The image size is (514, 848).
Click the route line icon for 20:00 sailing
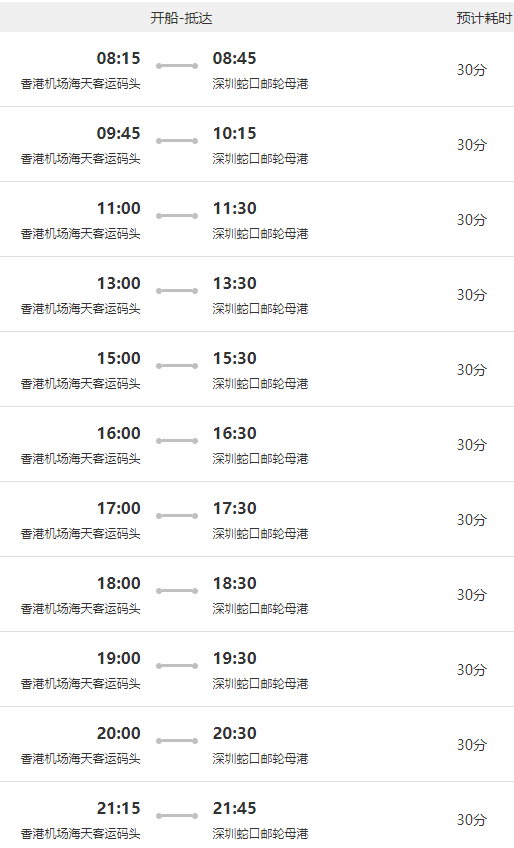177,741
